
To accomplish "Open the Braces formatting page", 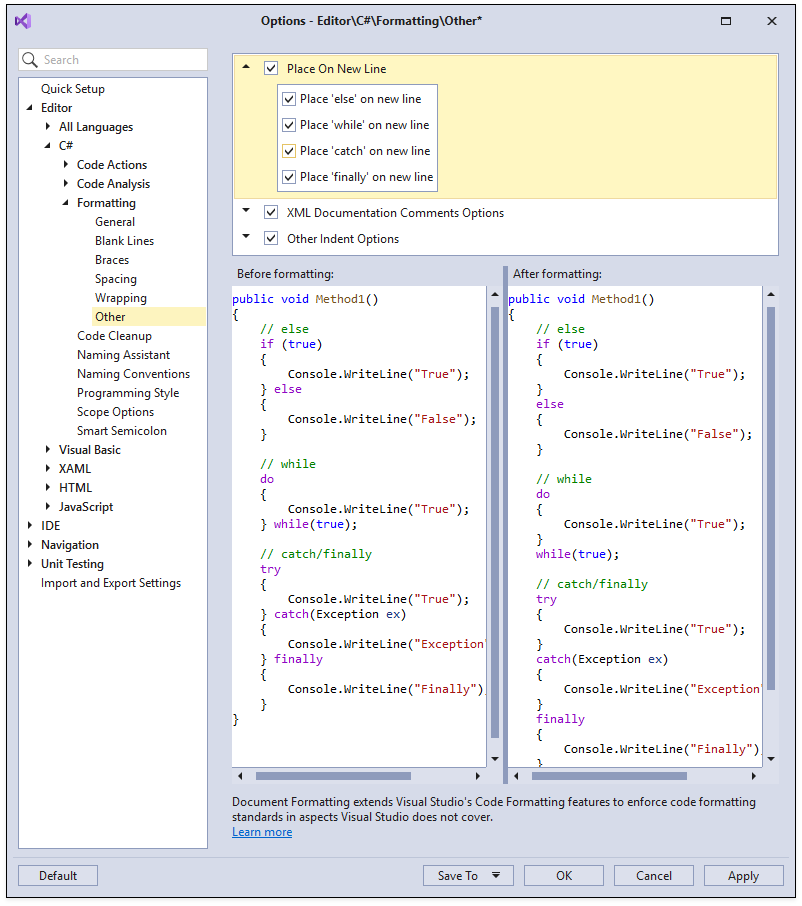I will point(112,260).
